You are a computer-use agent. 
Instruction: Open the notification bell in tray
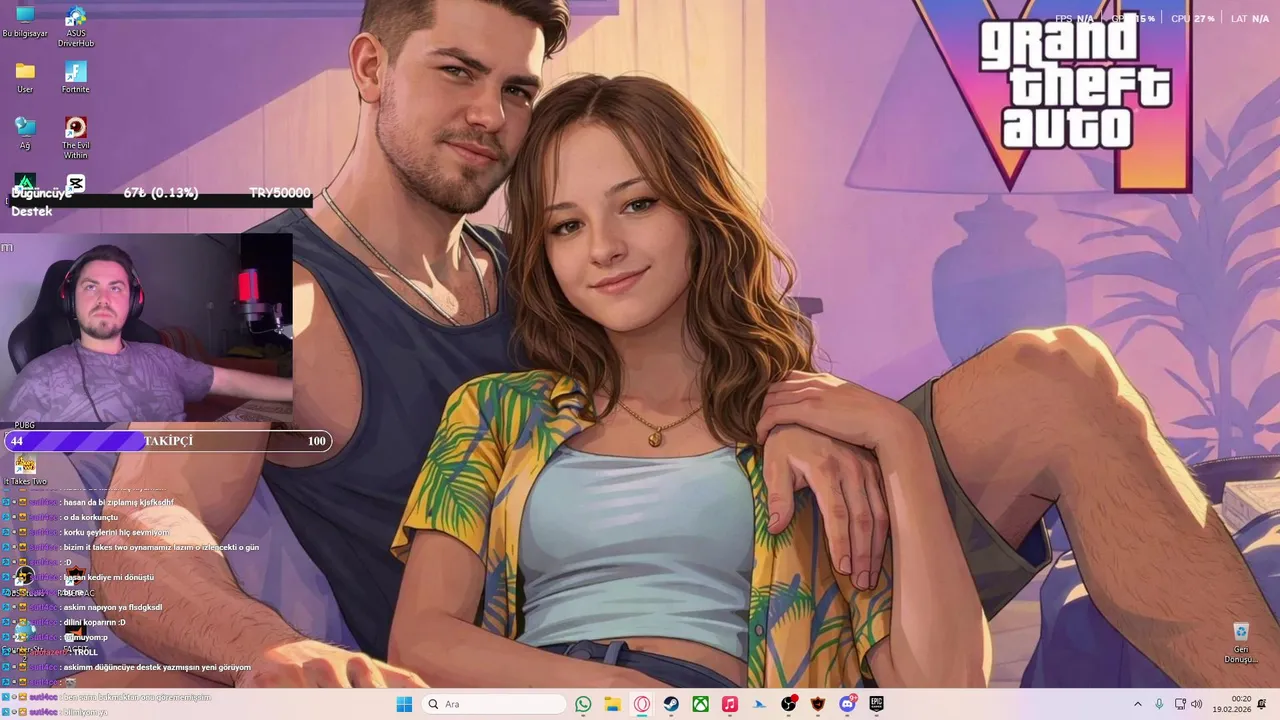pos(1262,704)
